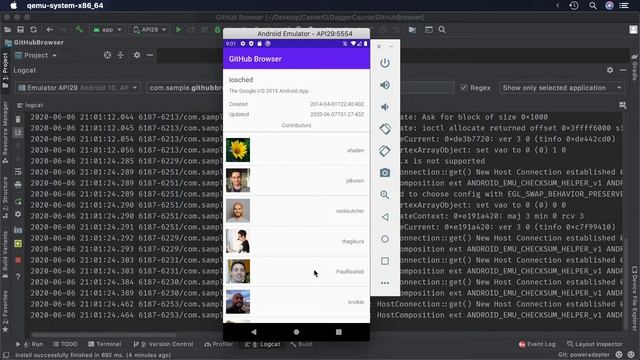Click Logcat sidebar print icon
The width and height of the screenshot is (640, 360).
(18, 185)
